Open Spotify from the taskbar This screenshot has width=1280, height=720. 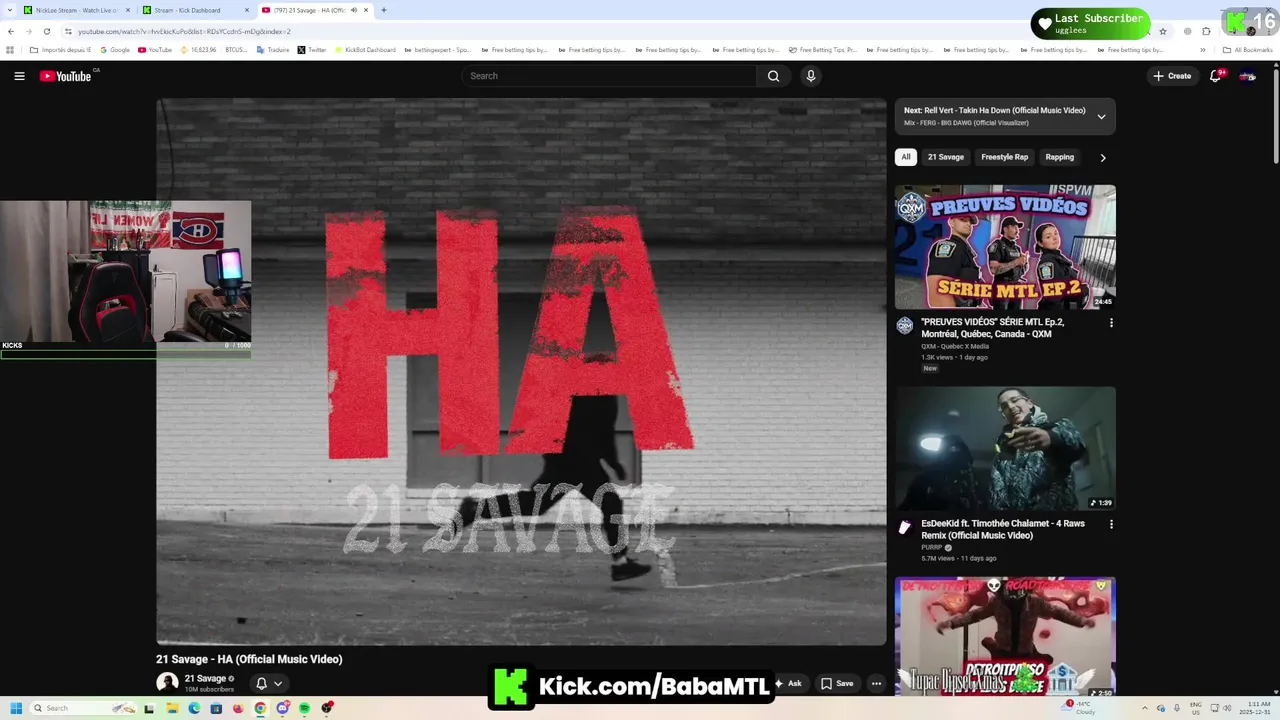(305, 708)
